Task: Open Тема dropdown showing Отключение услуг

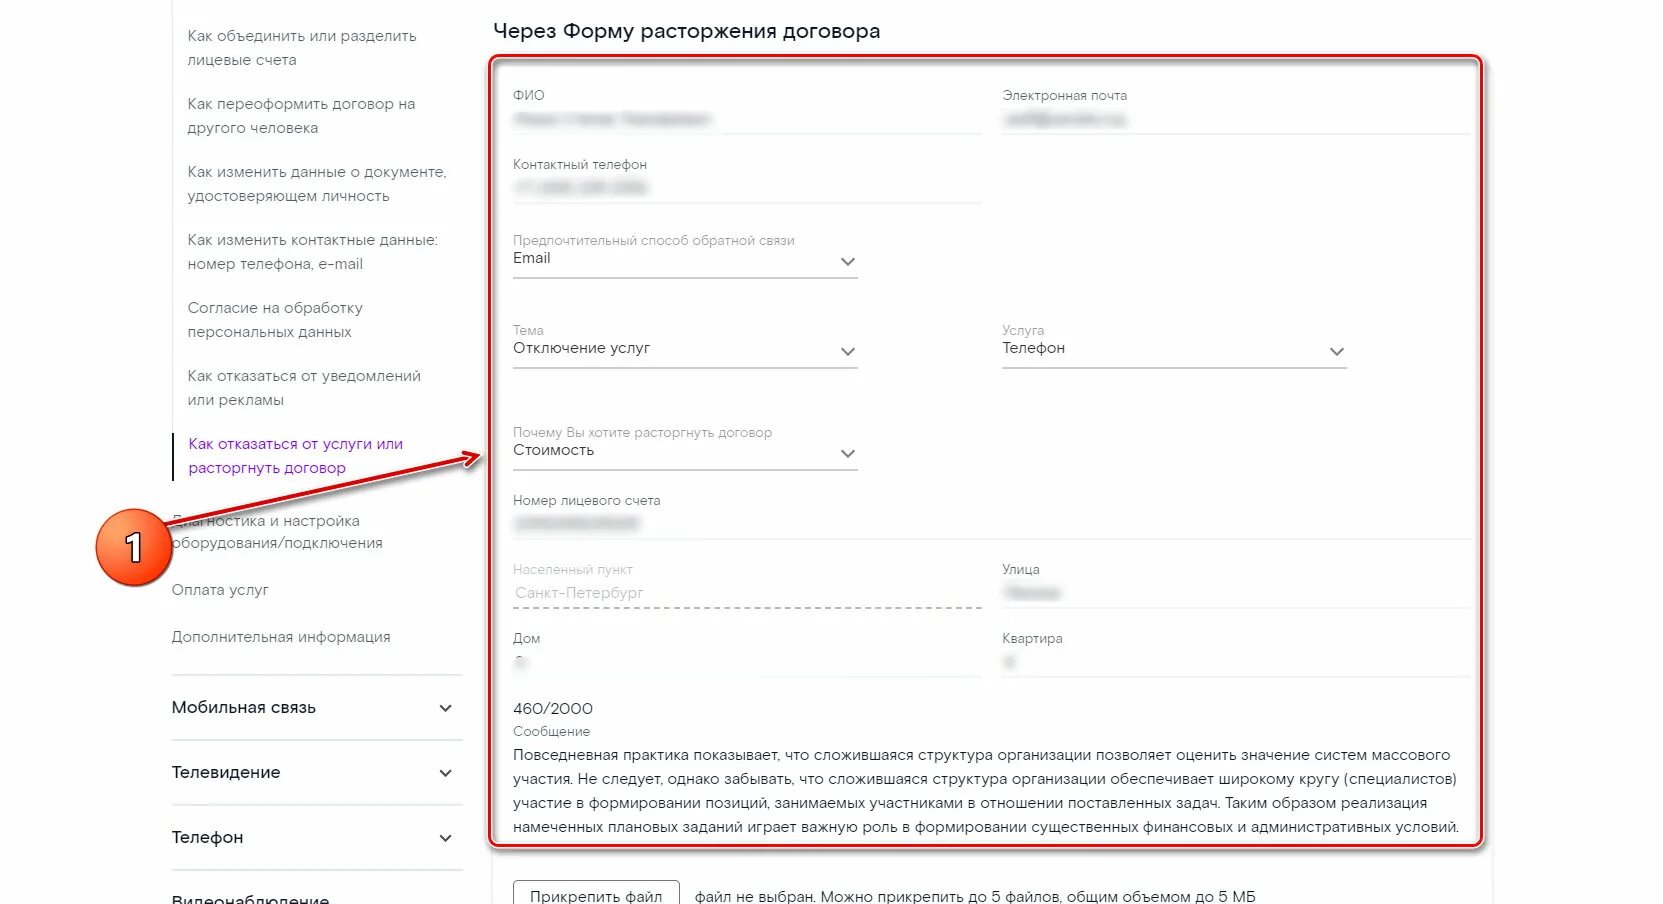Action: tap(685, 348)
